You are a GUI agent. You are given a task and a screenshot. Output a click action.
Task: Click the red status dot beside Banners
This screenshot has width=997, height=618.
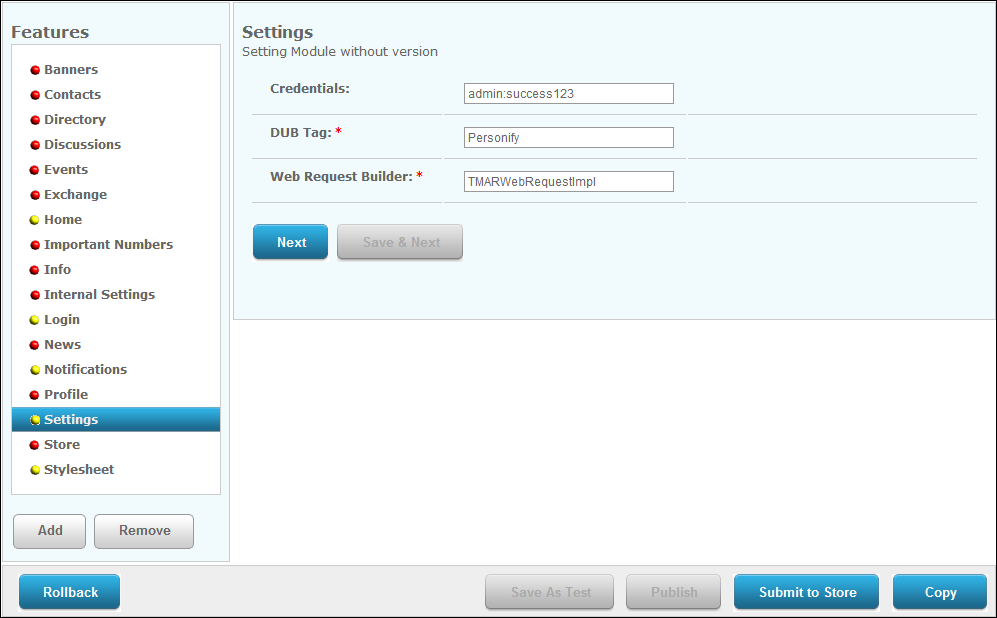click(35, 70)
